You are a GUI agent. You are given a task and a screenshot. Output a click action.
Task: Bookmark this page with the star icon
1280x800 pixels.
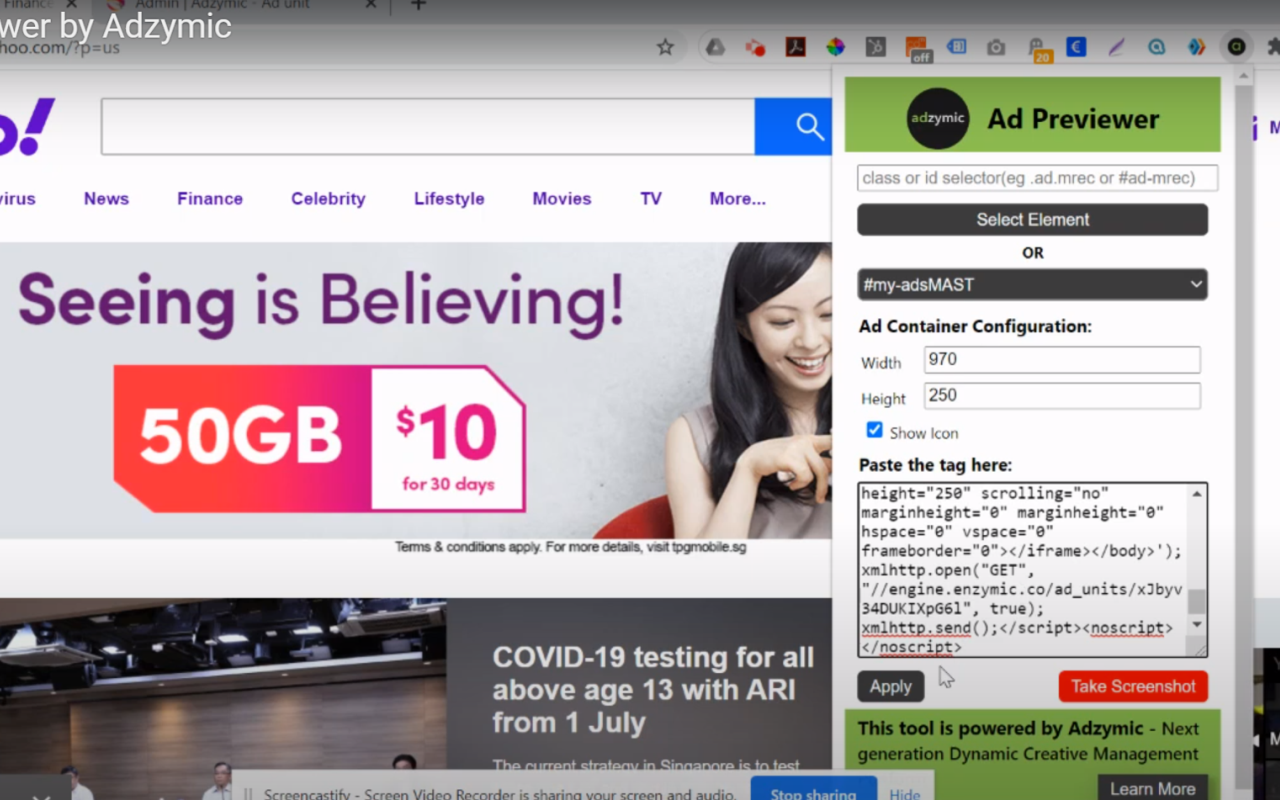(x=665, y=47)
